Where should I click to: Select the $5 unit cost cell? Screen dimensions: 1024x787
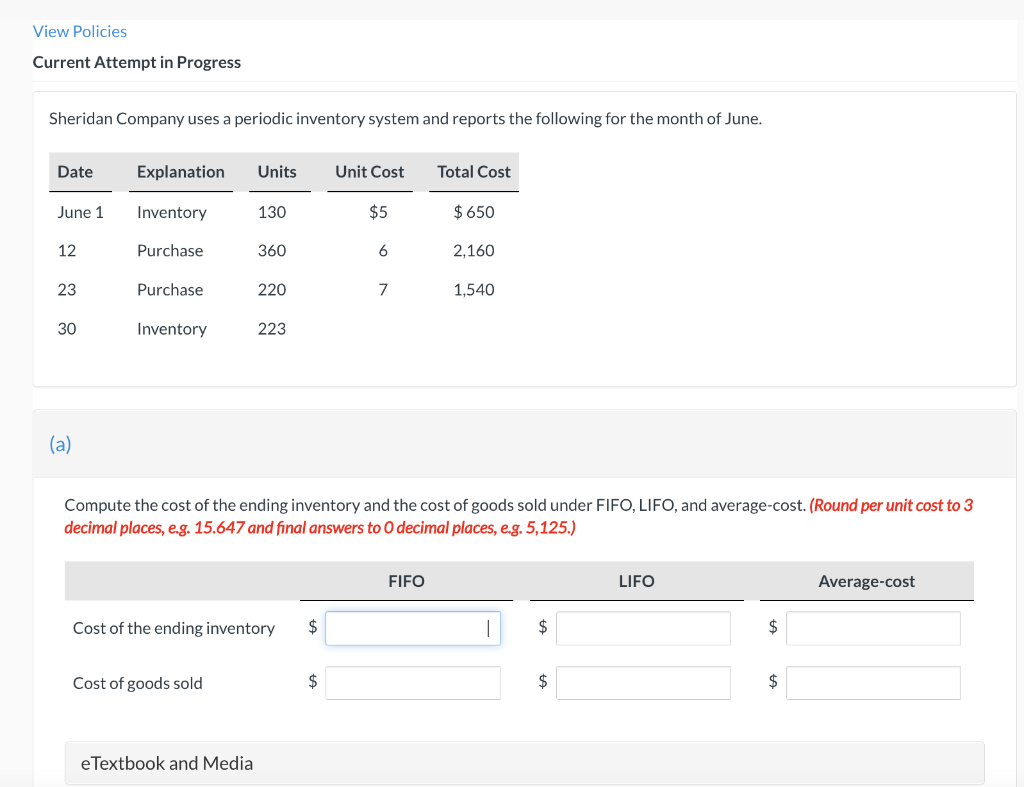pos(378,212)
